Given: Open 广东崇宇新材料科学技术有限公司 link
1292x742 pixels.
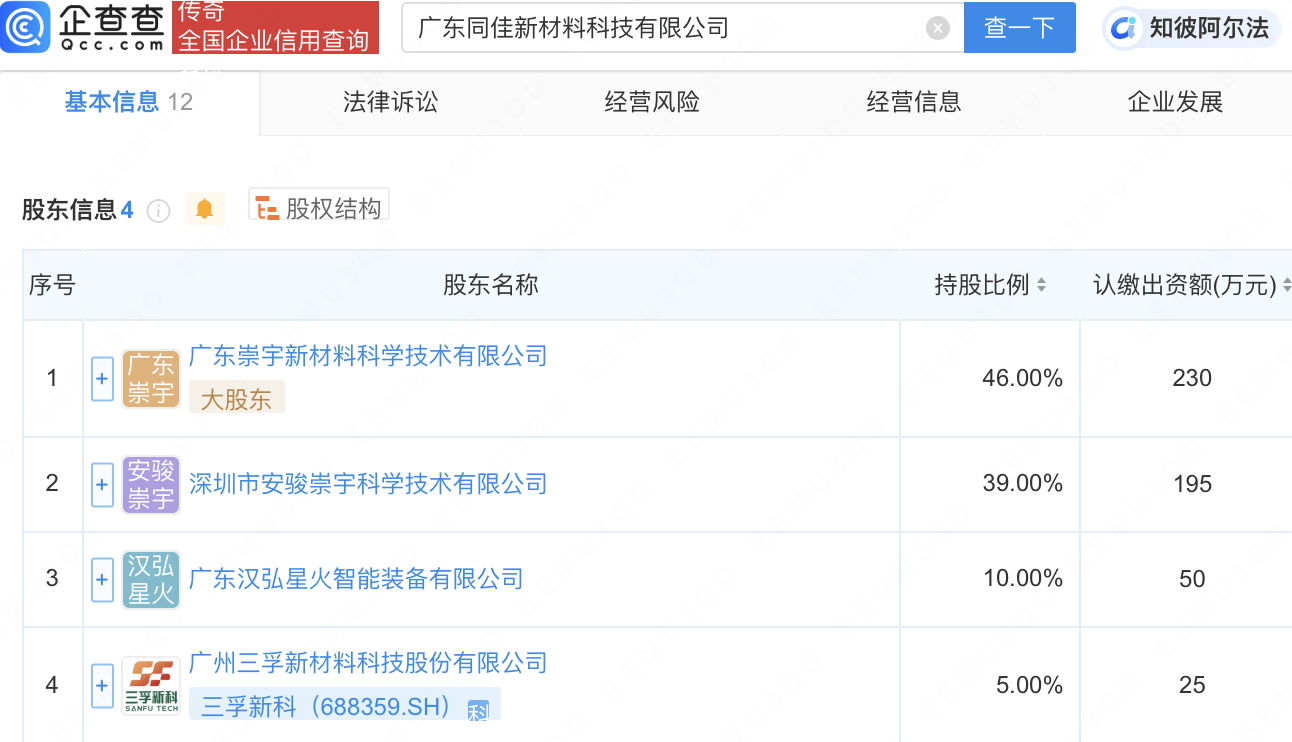Looking at the screenshot, I should [368, 356].
